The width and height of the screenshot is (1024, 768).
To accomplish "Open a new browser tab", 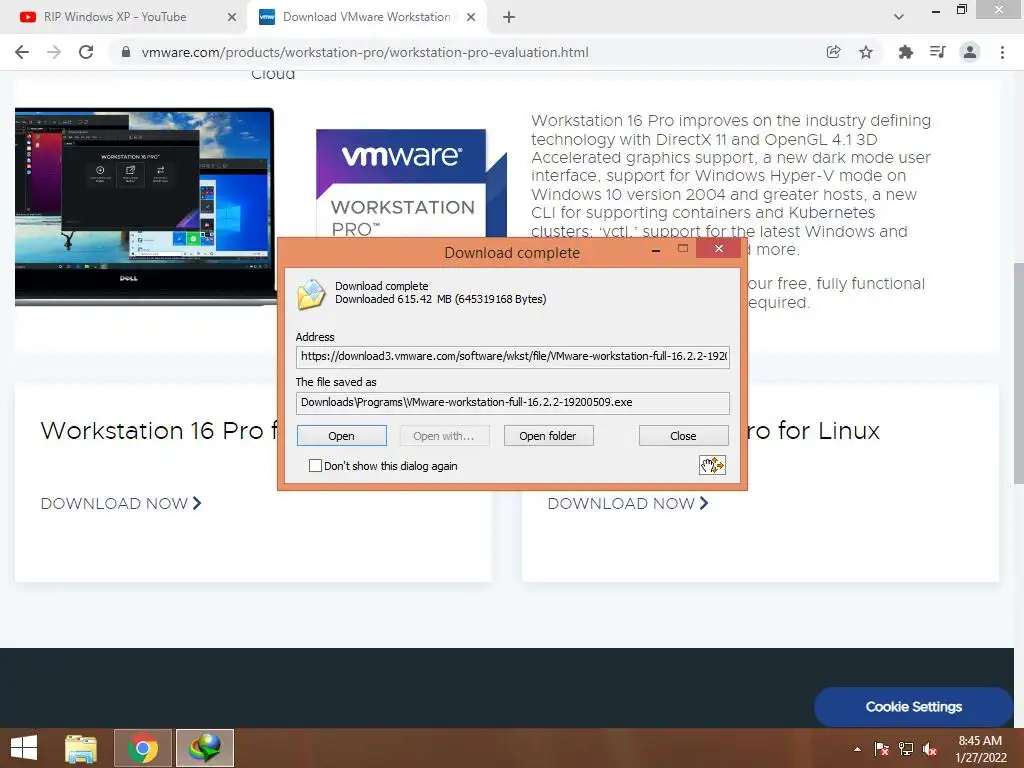I will click(509, 17).
